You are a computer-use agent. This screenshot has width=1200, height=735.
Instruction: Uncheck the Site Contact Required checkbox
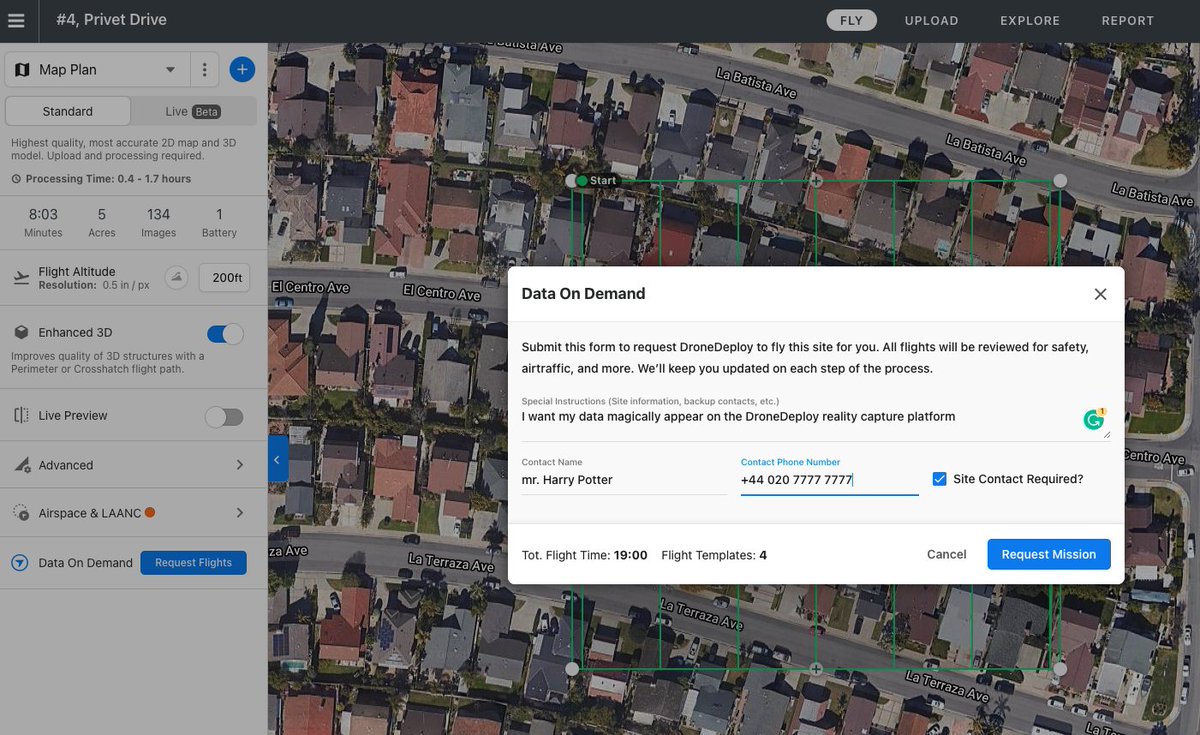click(939, 479)
